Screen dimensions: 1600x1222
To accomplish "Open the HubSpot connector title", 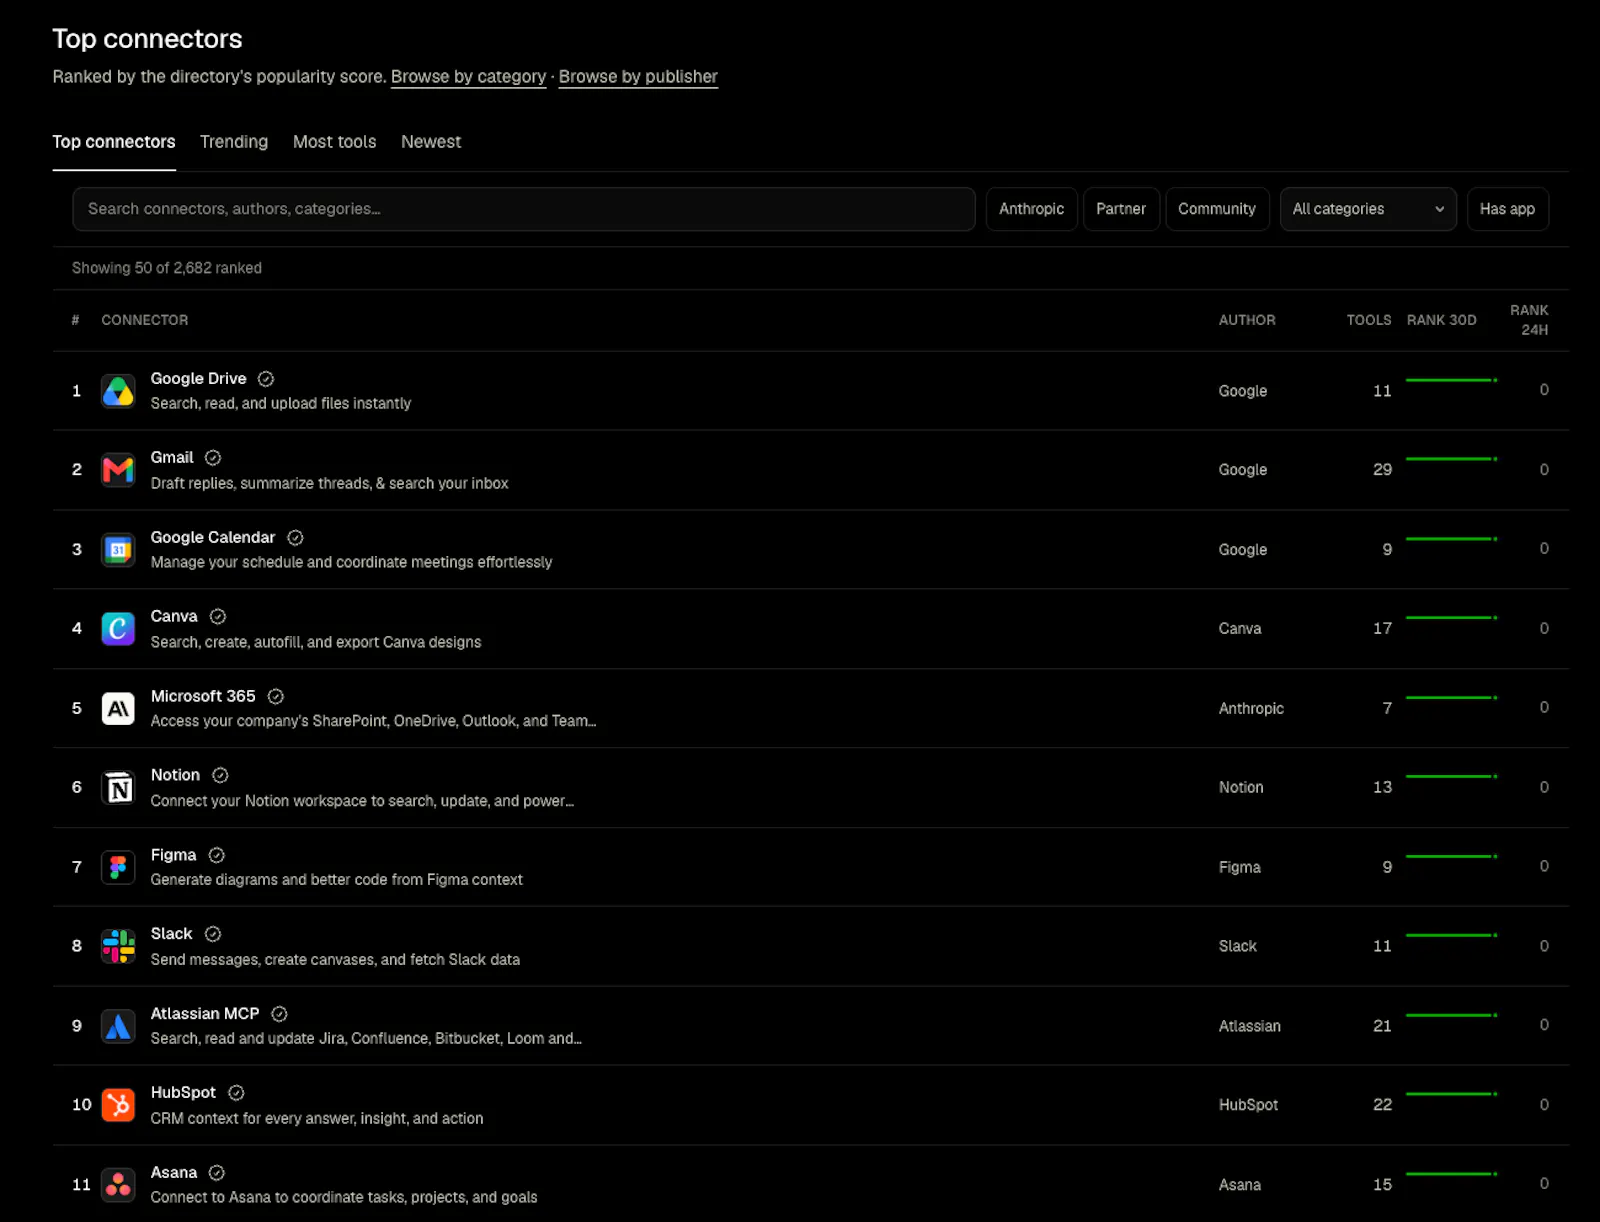I will click(183, 1093).
